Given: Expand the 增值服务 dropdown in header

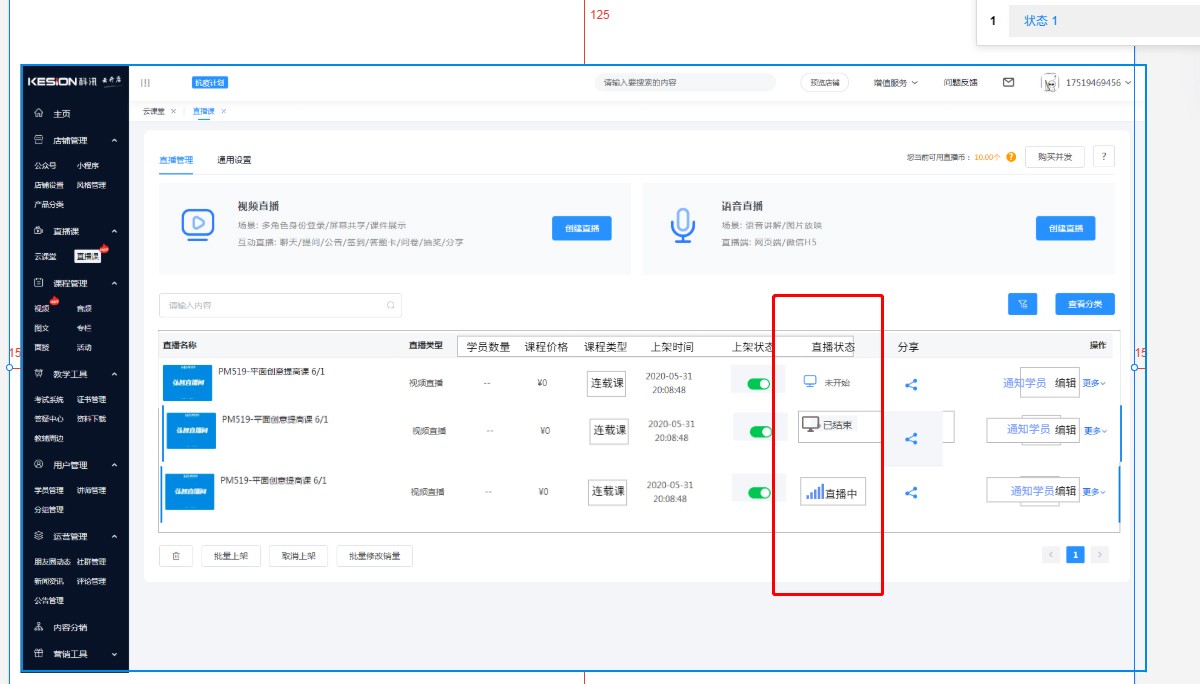Looking at the screenshot, I should pos(894,82).
